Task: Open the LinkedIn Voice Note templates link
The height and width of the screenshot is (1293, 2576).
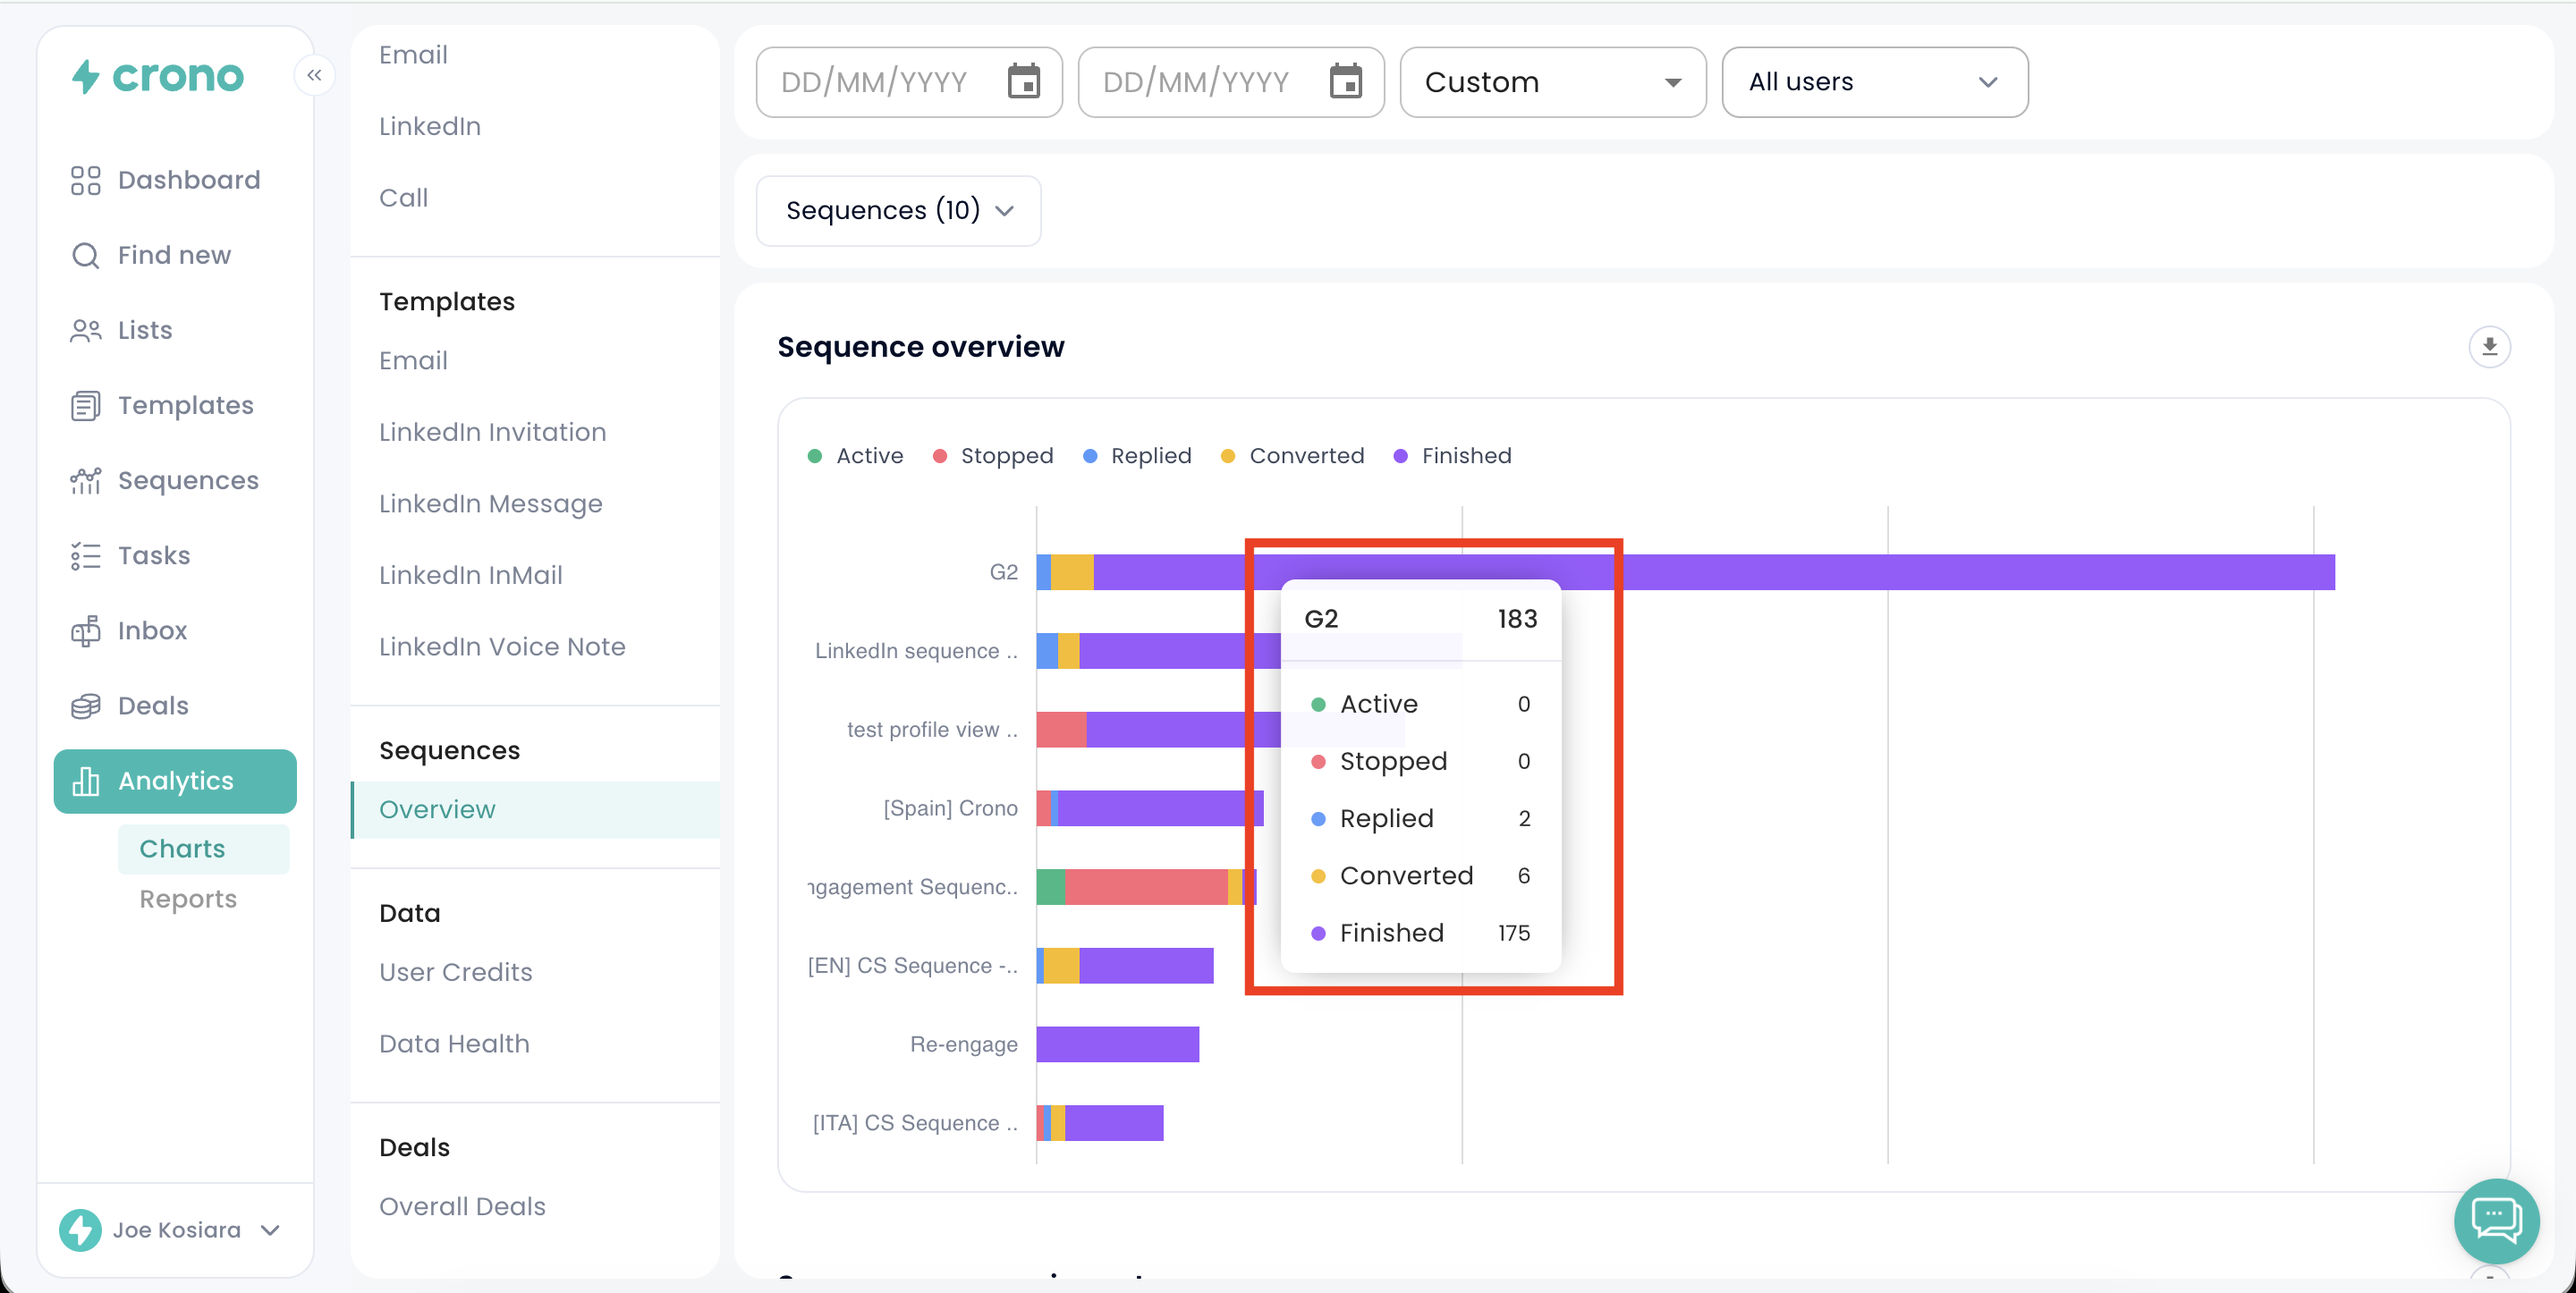Action: pyautogui.click(x=502, y=647)
